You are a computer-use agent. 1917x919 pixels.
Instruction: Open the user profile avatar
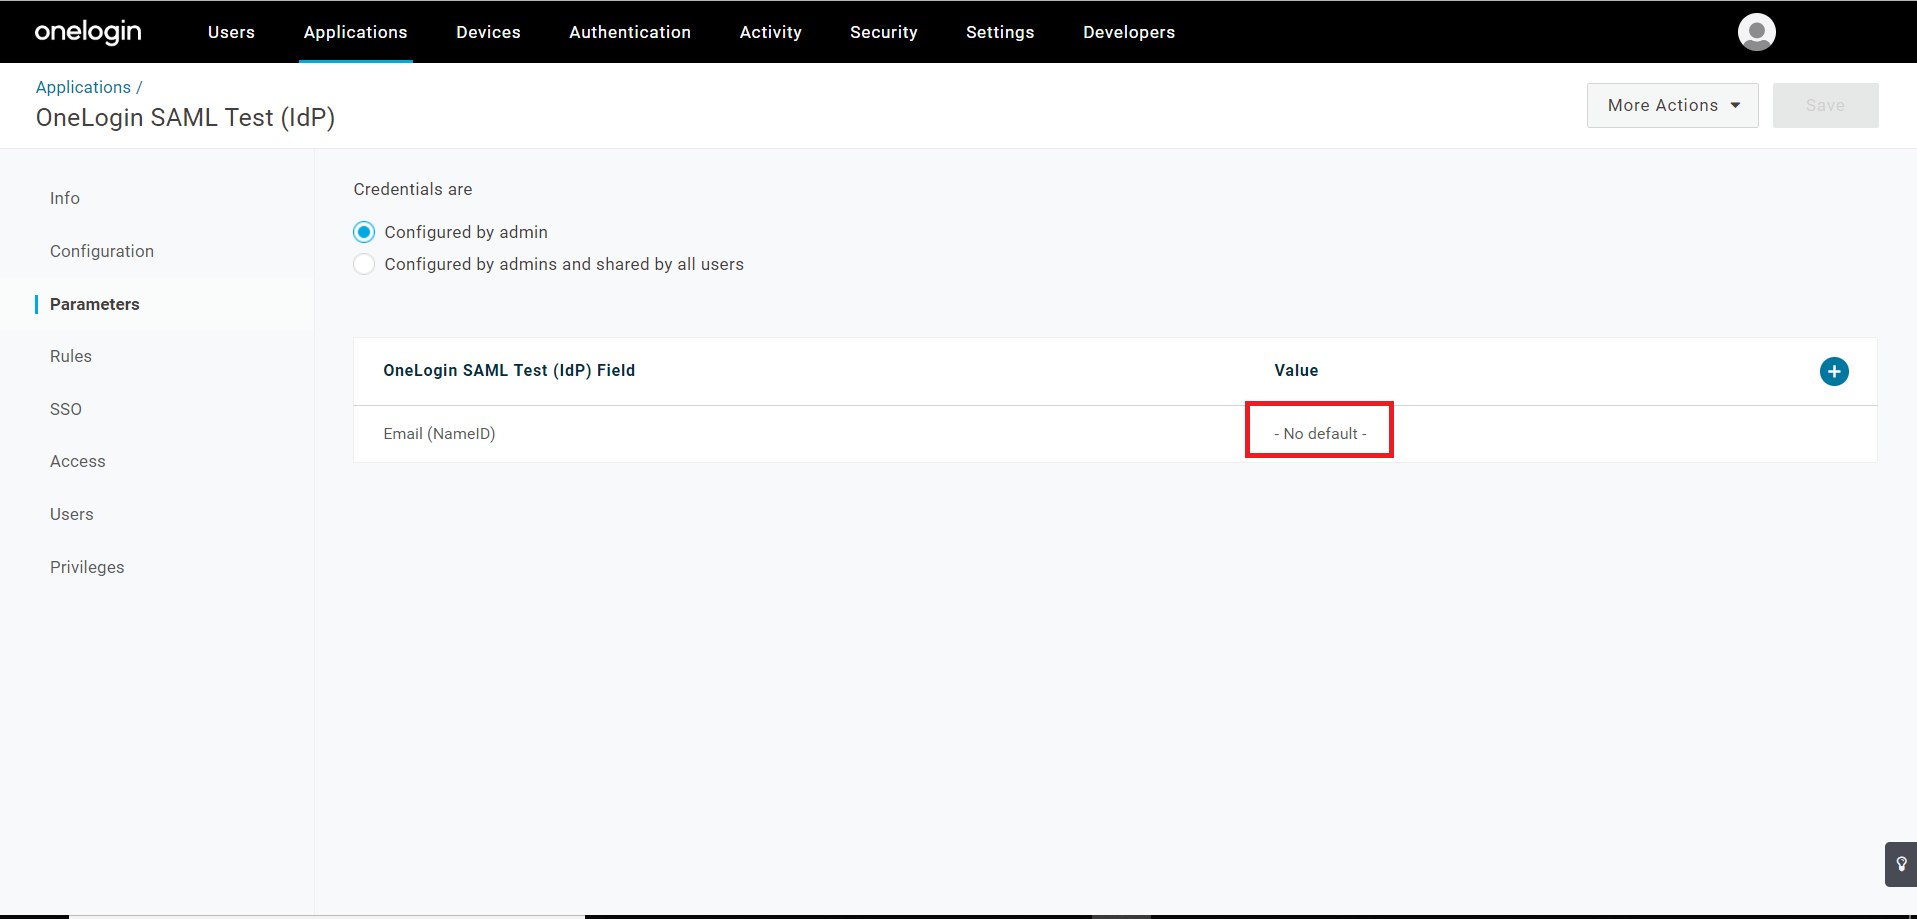1756,32
